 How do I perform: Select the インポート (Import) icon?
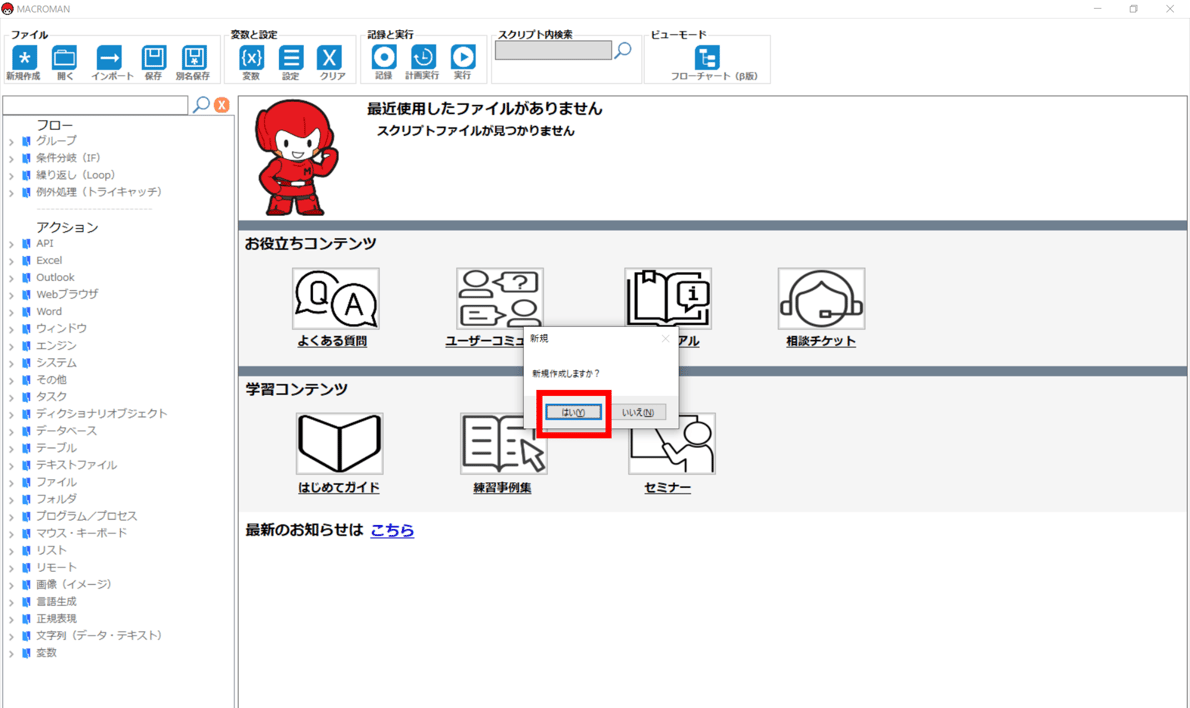(109, 58)
